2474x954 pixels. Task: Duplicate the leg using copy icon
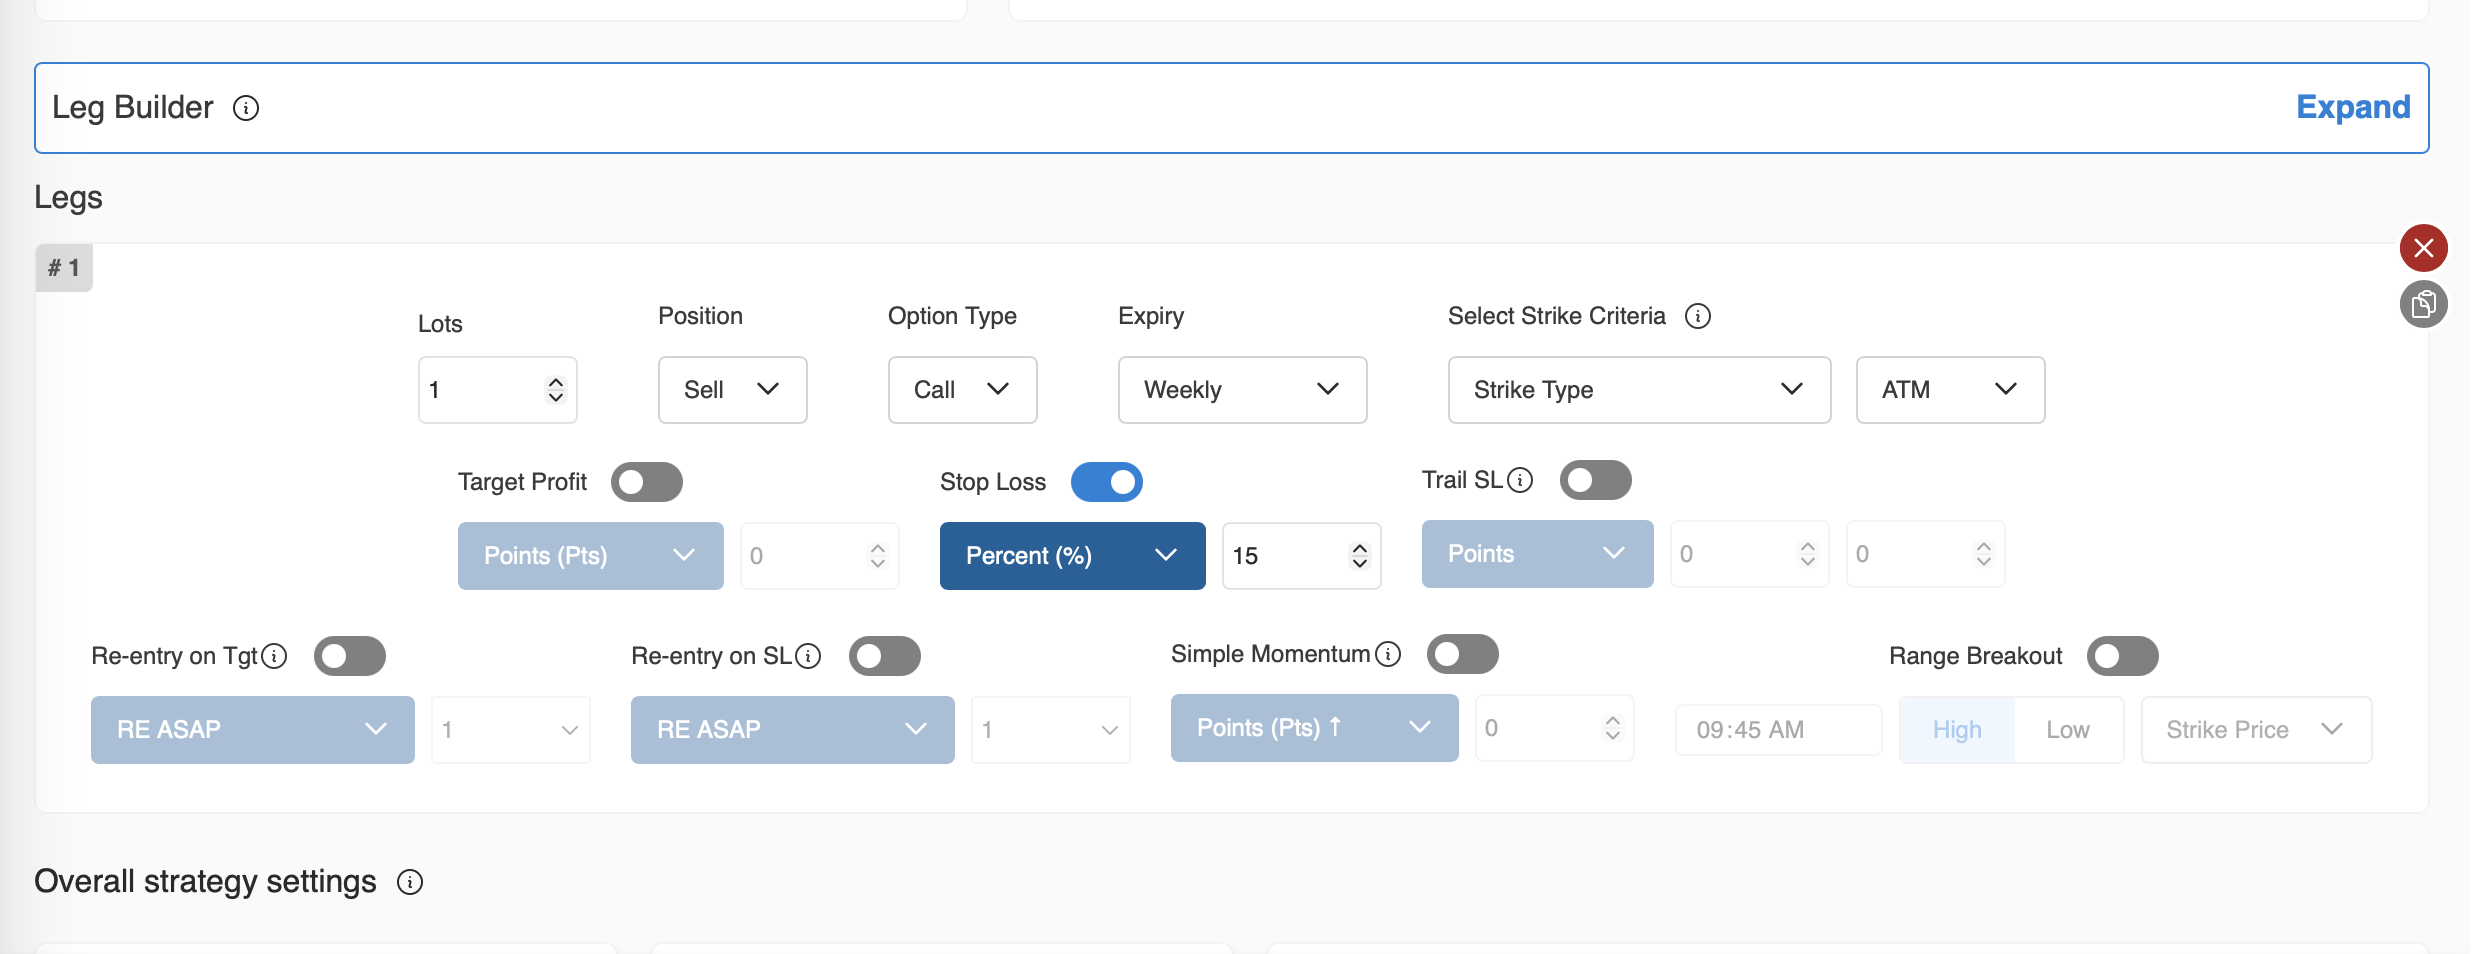pos(2423,304)
